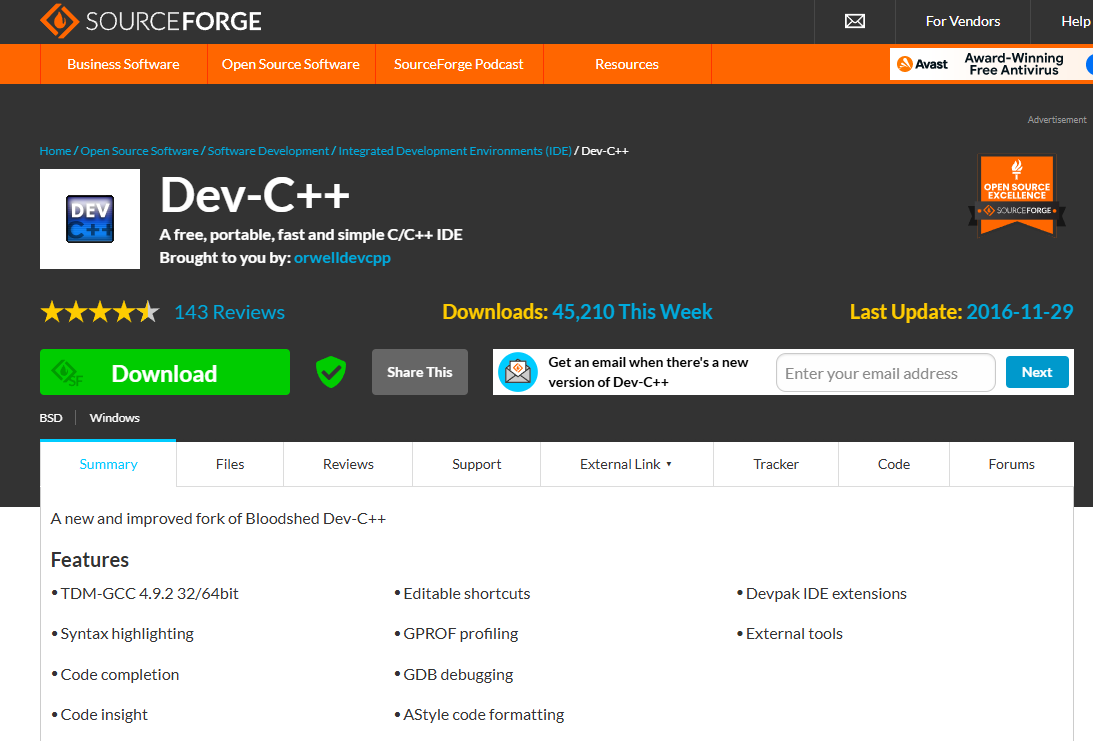Go to SourceForge Podcast

click(x=459, y=64)
